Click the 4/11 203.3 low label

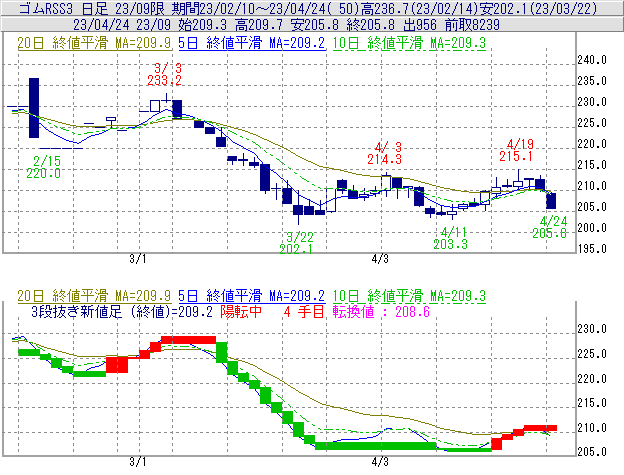pos(450,238)
